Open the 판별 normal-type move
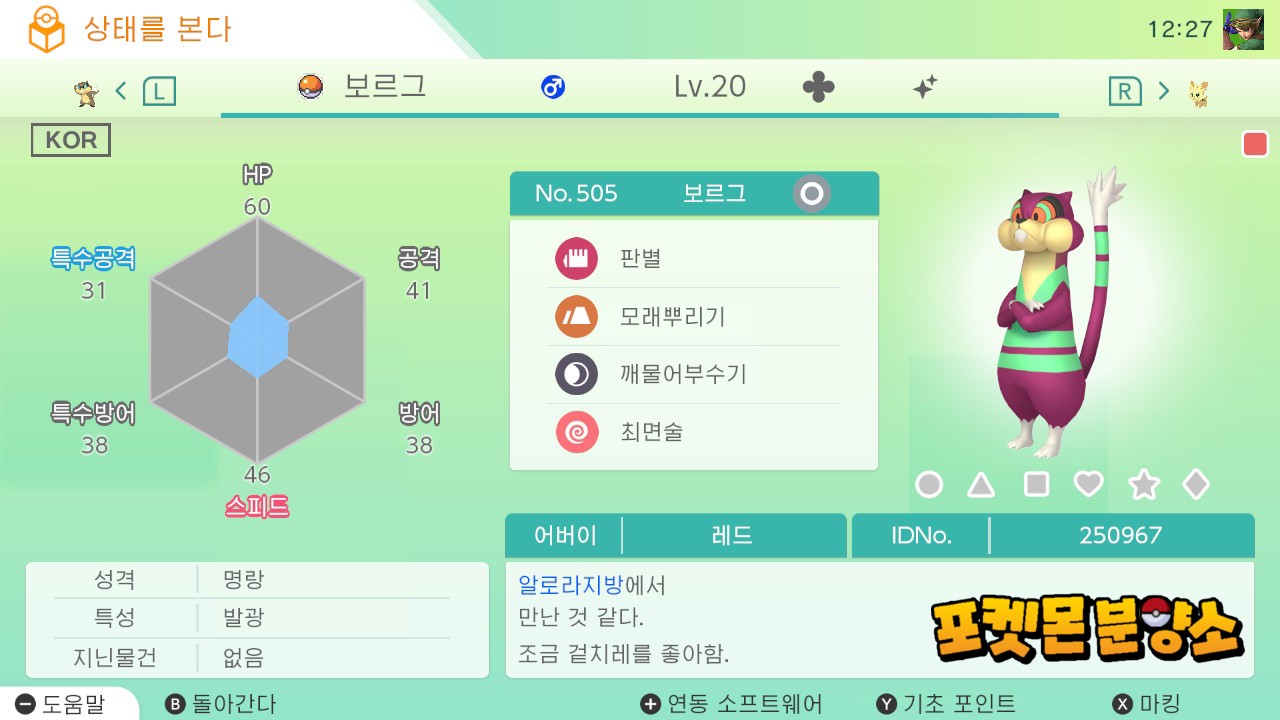This screenshot has height=720, width=1280. pos(576,259)
